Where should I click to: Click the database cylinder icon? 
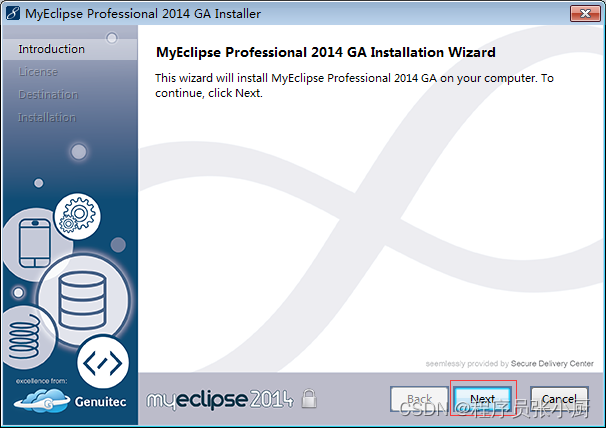coord(82,300)
